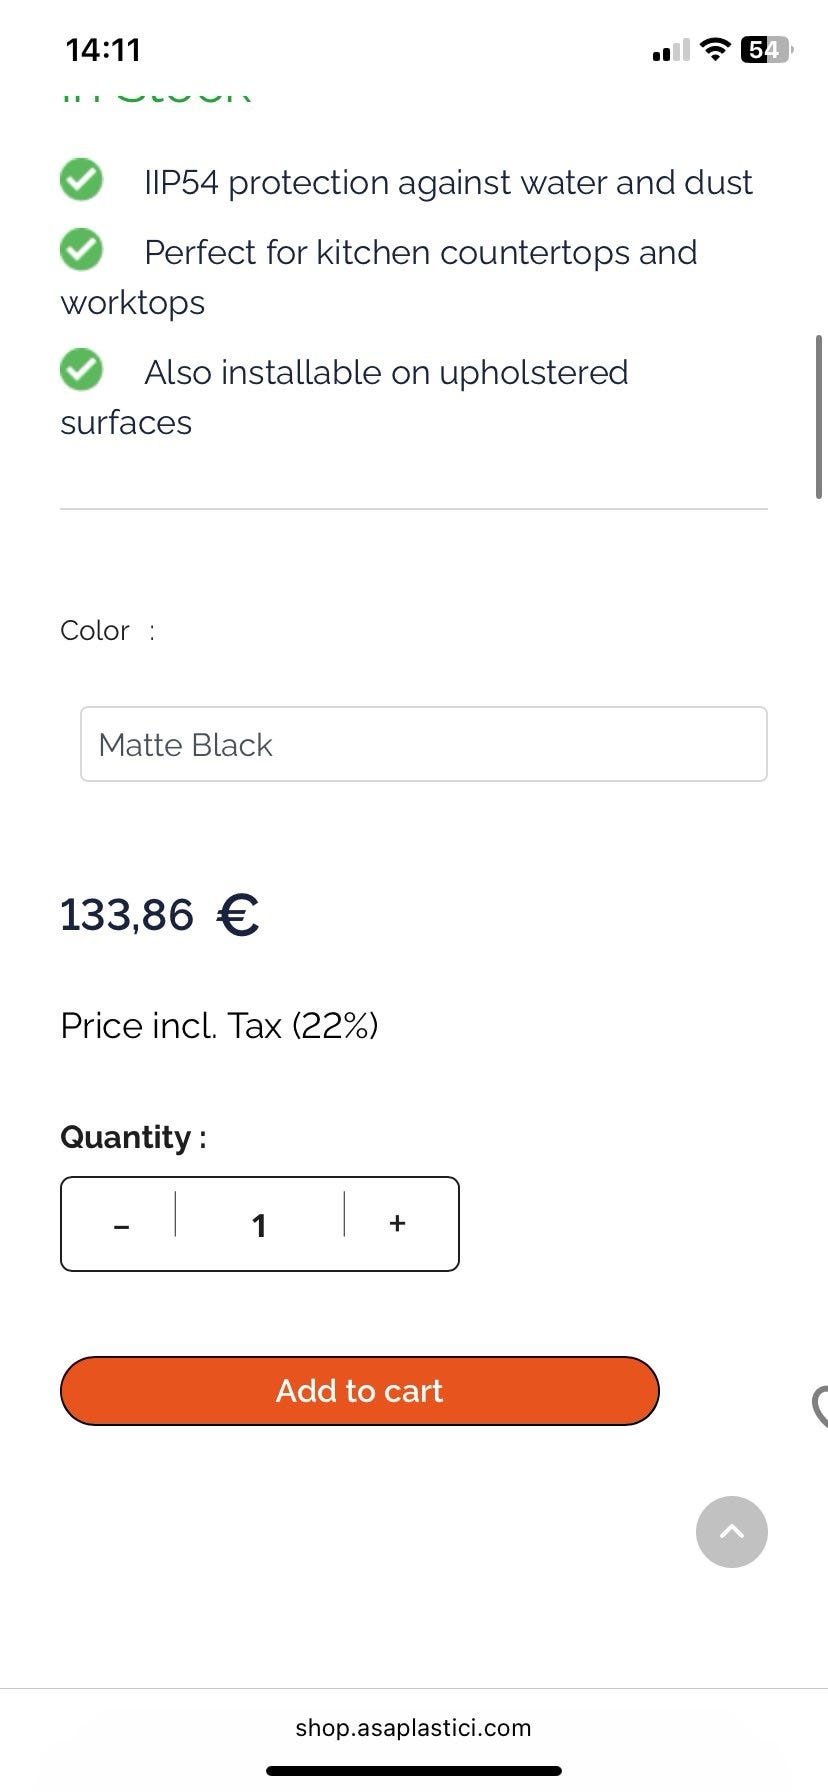The image size is (828, 1792).
Task: Tap the Wi-Fi status icon
Action: tap(715, 49)
